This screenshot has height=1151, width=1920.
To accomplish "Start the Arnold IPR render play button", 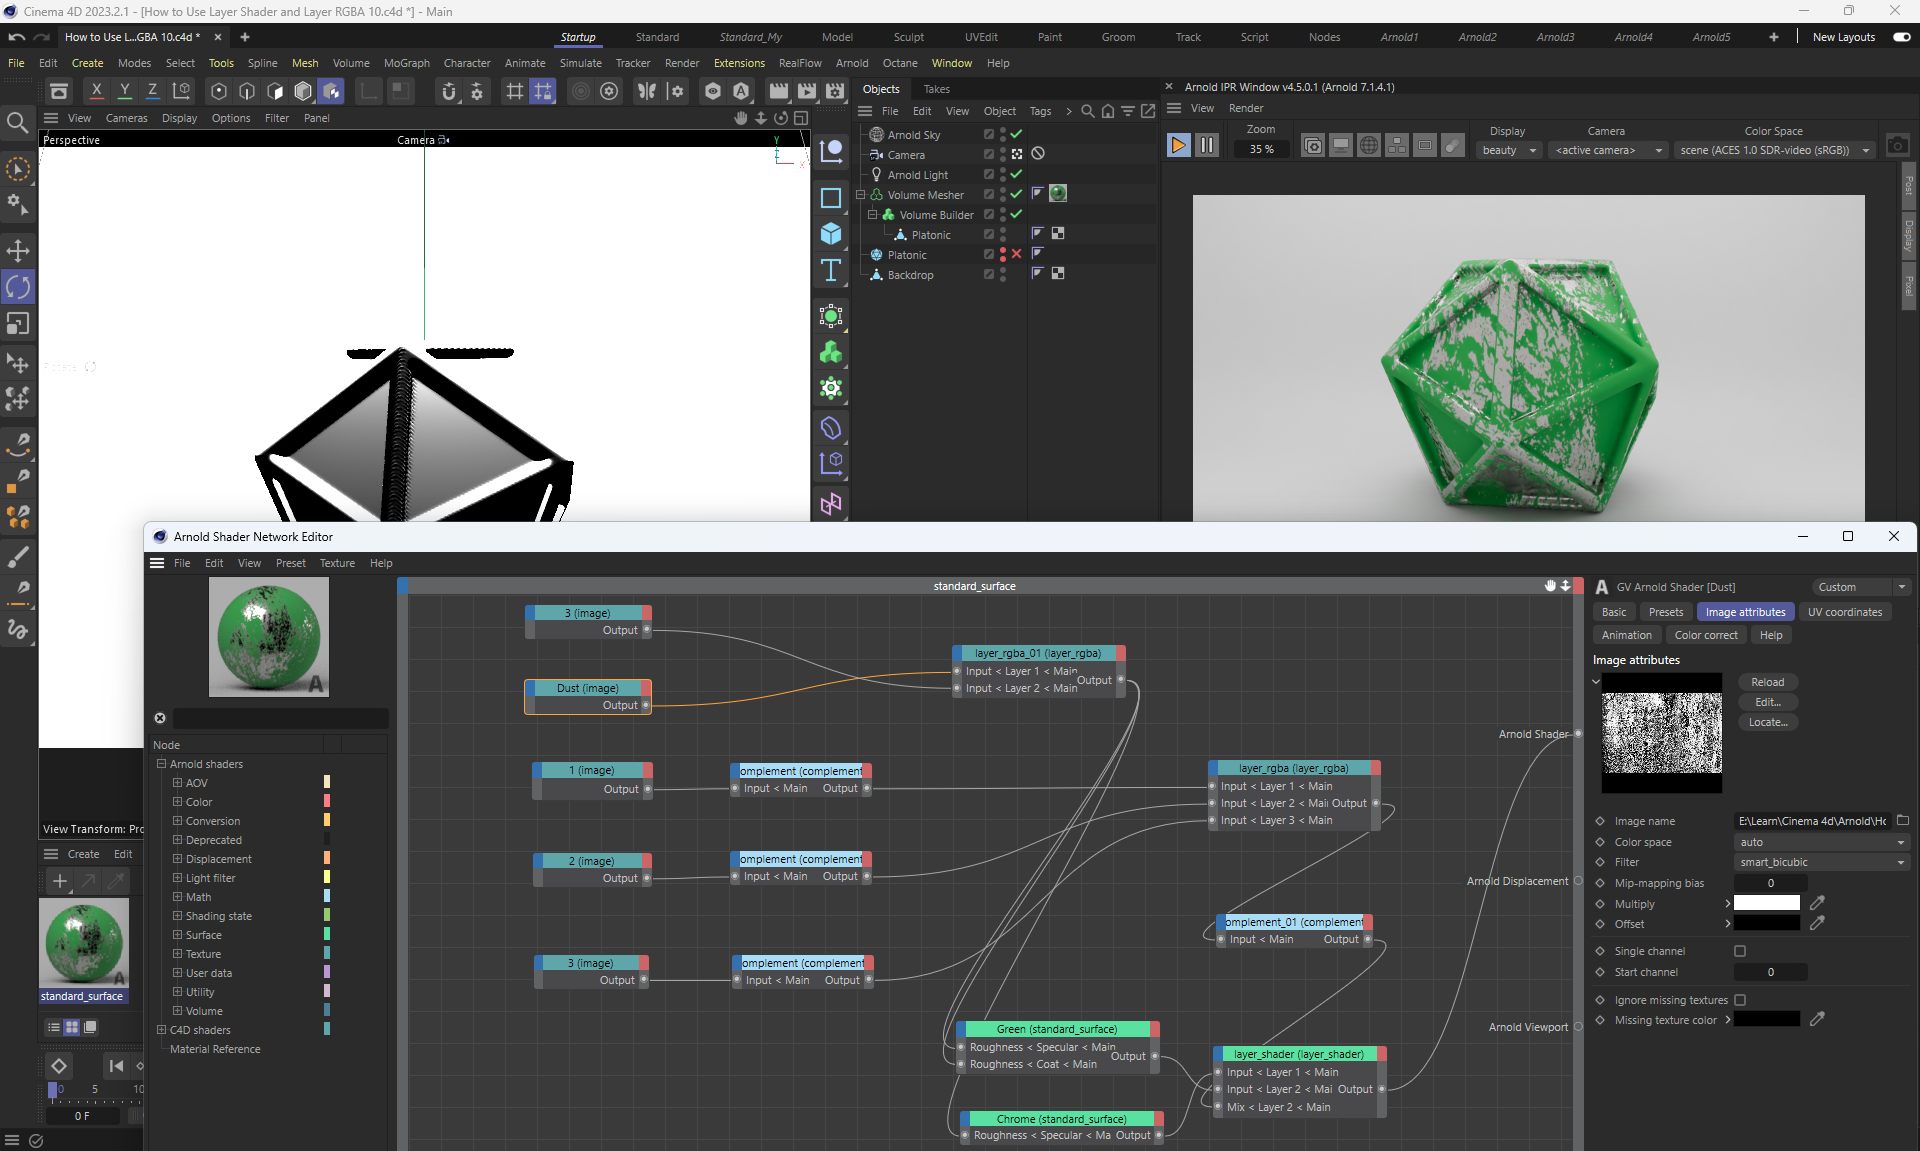I will [1178, 146].
